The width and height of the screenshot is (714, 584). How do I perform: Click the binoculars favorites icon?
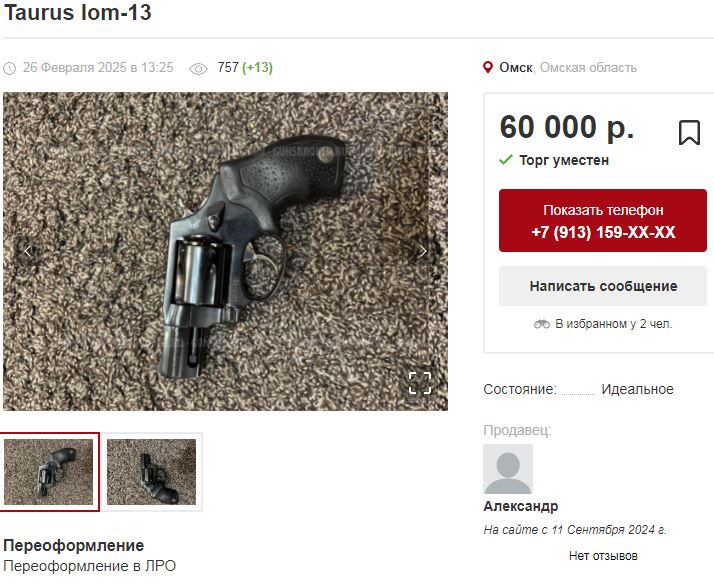click(541, 324)
